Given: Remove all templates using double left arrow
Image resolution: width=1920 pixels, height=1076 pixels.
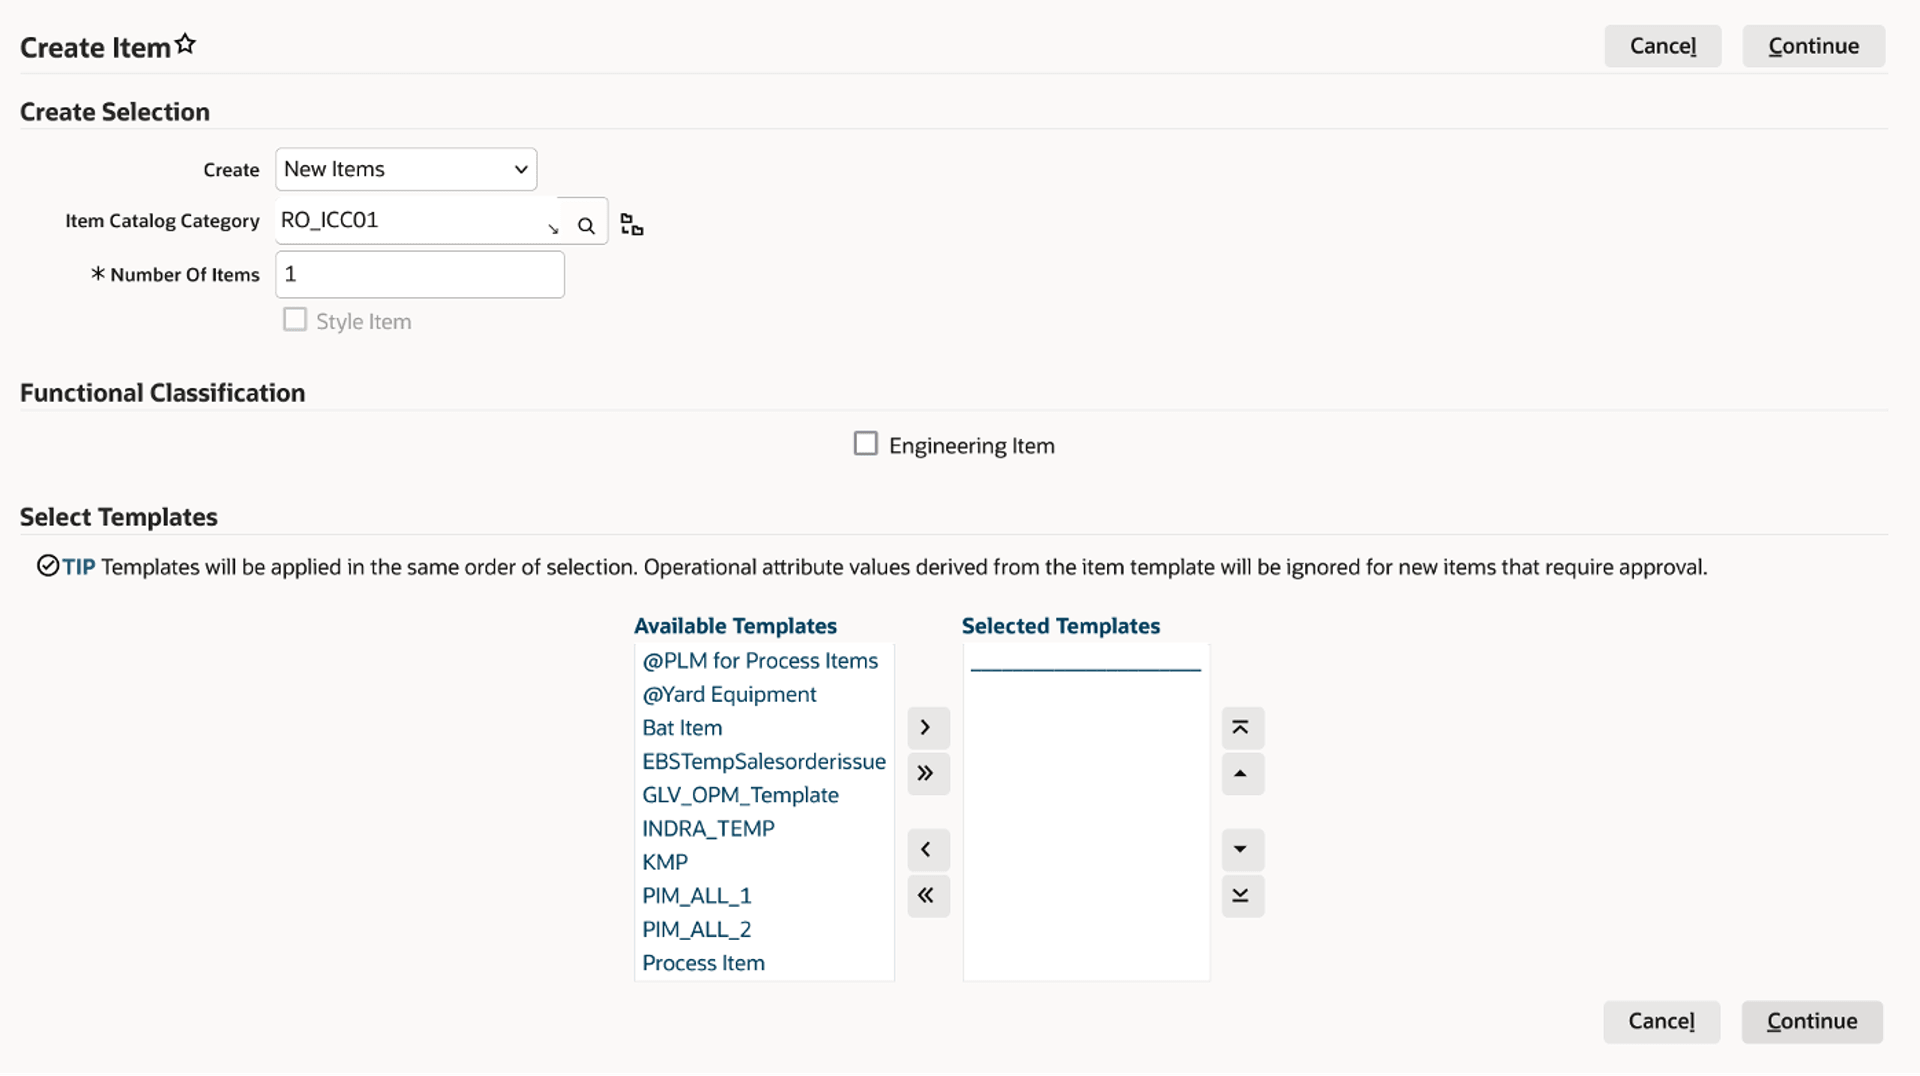Looking at the screenshot, I should tap(926, 896).
